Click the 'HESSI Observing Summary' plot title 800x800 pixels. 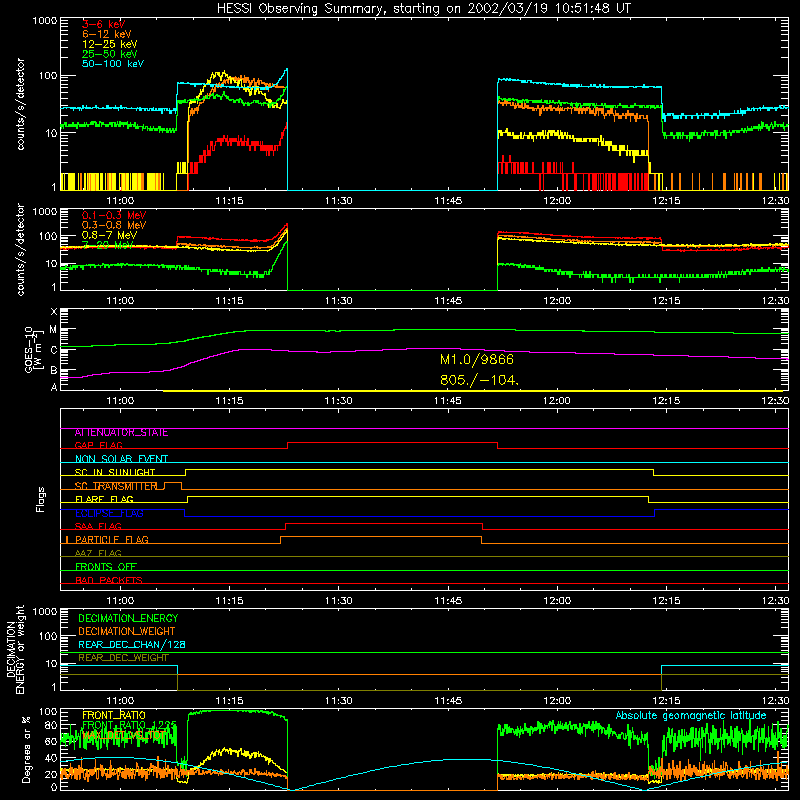click(423, 8)
